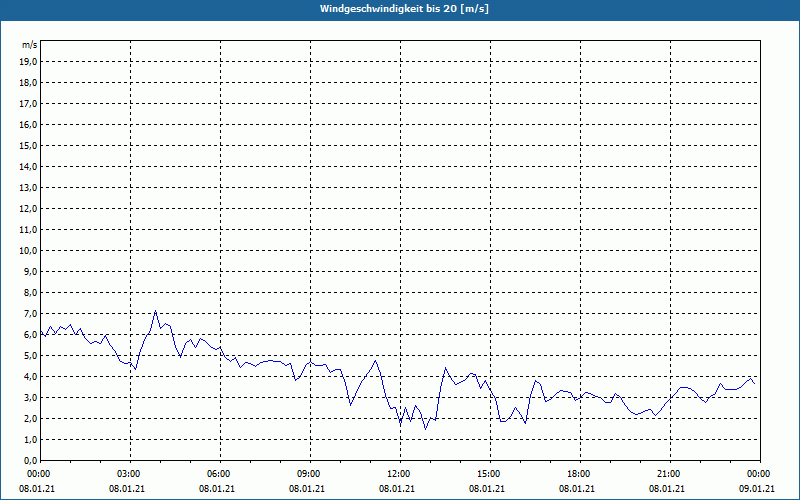Select the "6,0" y-axis label

[30, 334]
